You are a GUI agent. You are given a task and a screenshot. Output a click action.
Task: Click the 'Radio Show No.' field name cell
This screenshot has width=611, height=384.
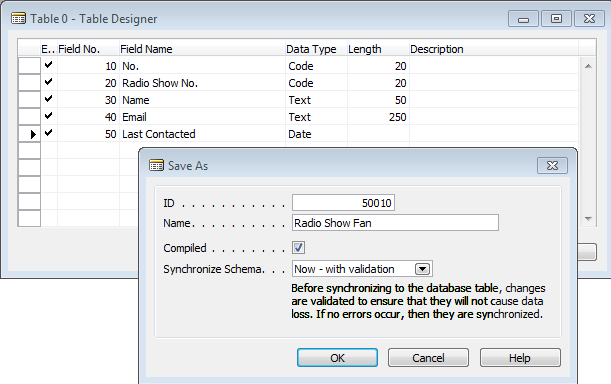click(202, 83)
